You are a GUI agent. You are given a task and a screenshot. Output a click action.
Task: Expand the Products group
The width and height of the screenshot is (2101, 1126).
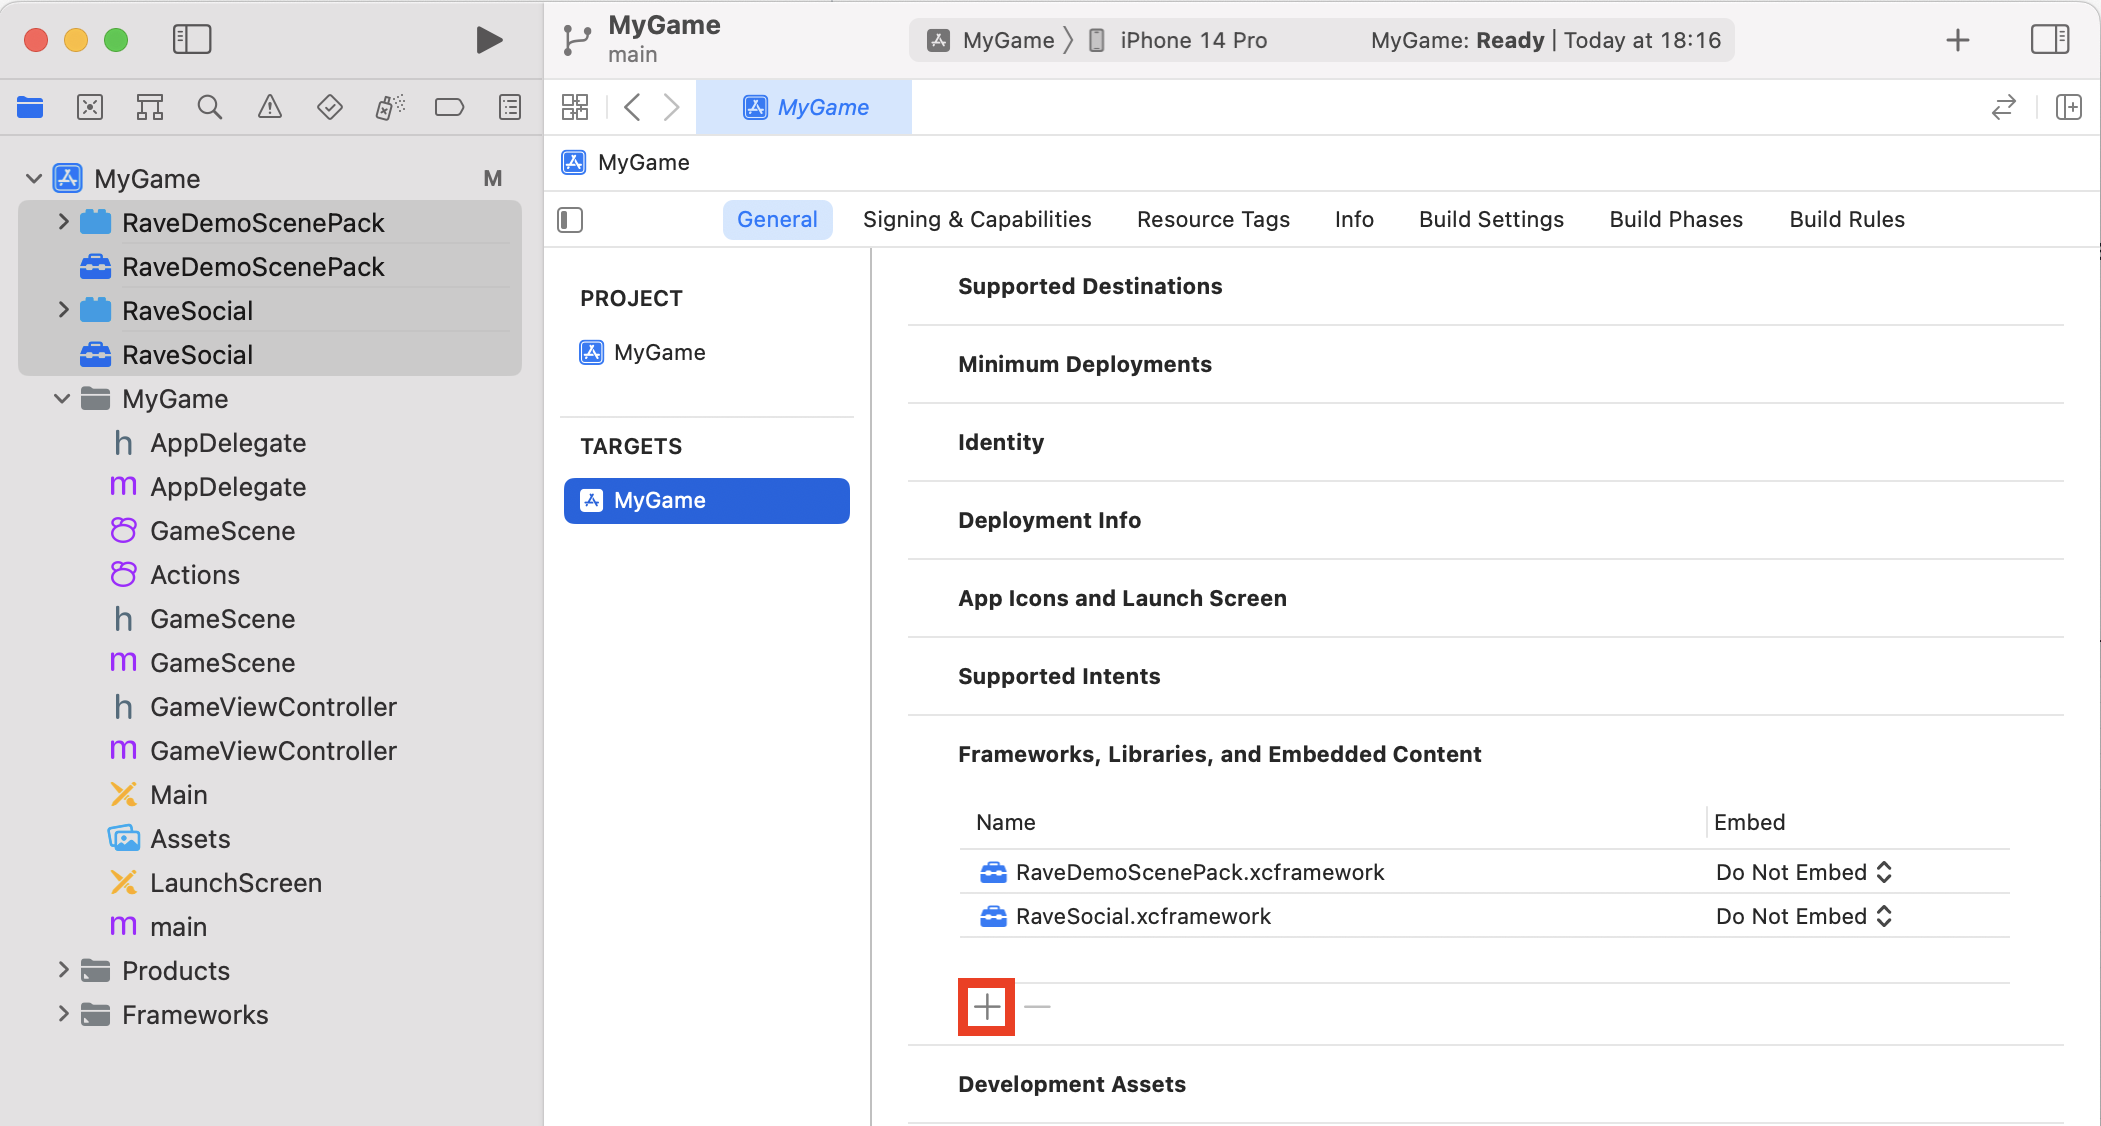point(64,970)
